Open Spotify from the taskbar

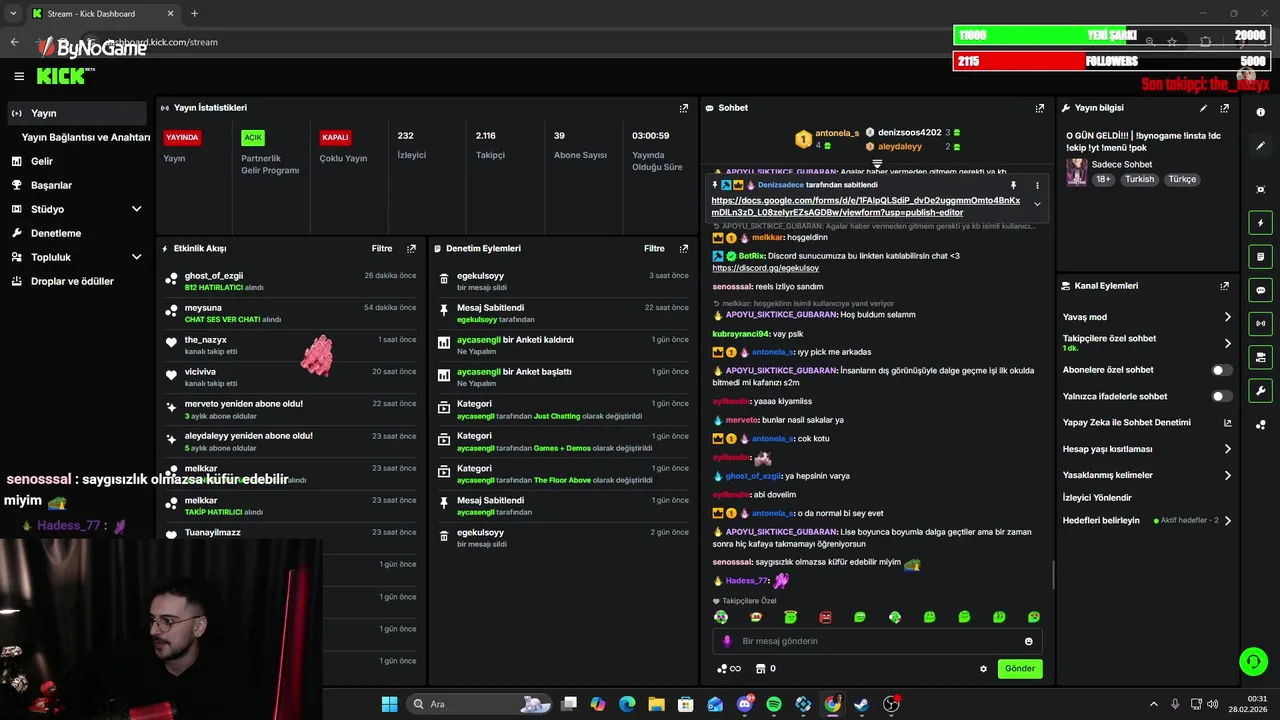point(774,704)
